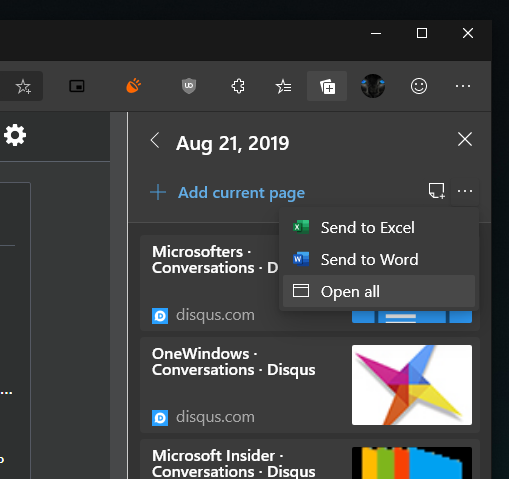The image size is (509, 479).
Task: Open the Favorites list icon
Action: coord(283,86)
